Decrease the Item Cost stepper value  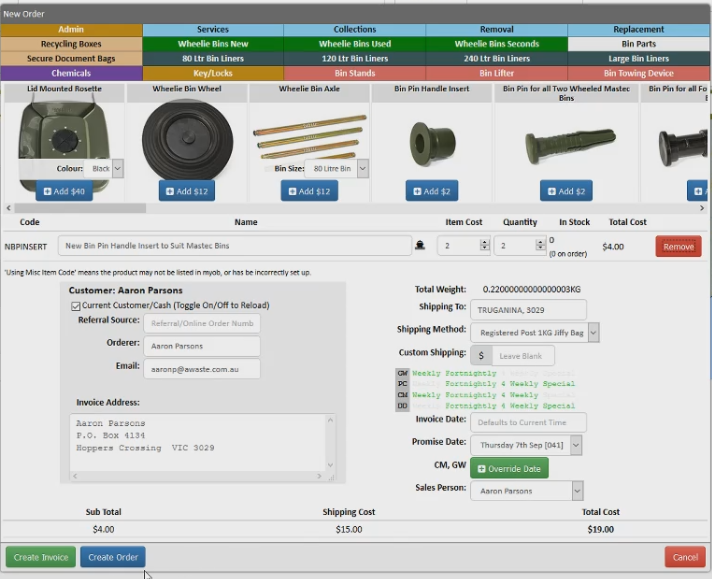pyautogui.click(x=485, y=248)
